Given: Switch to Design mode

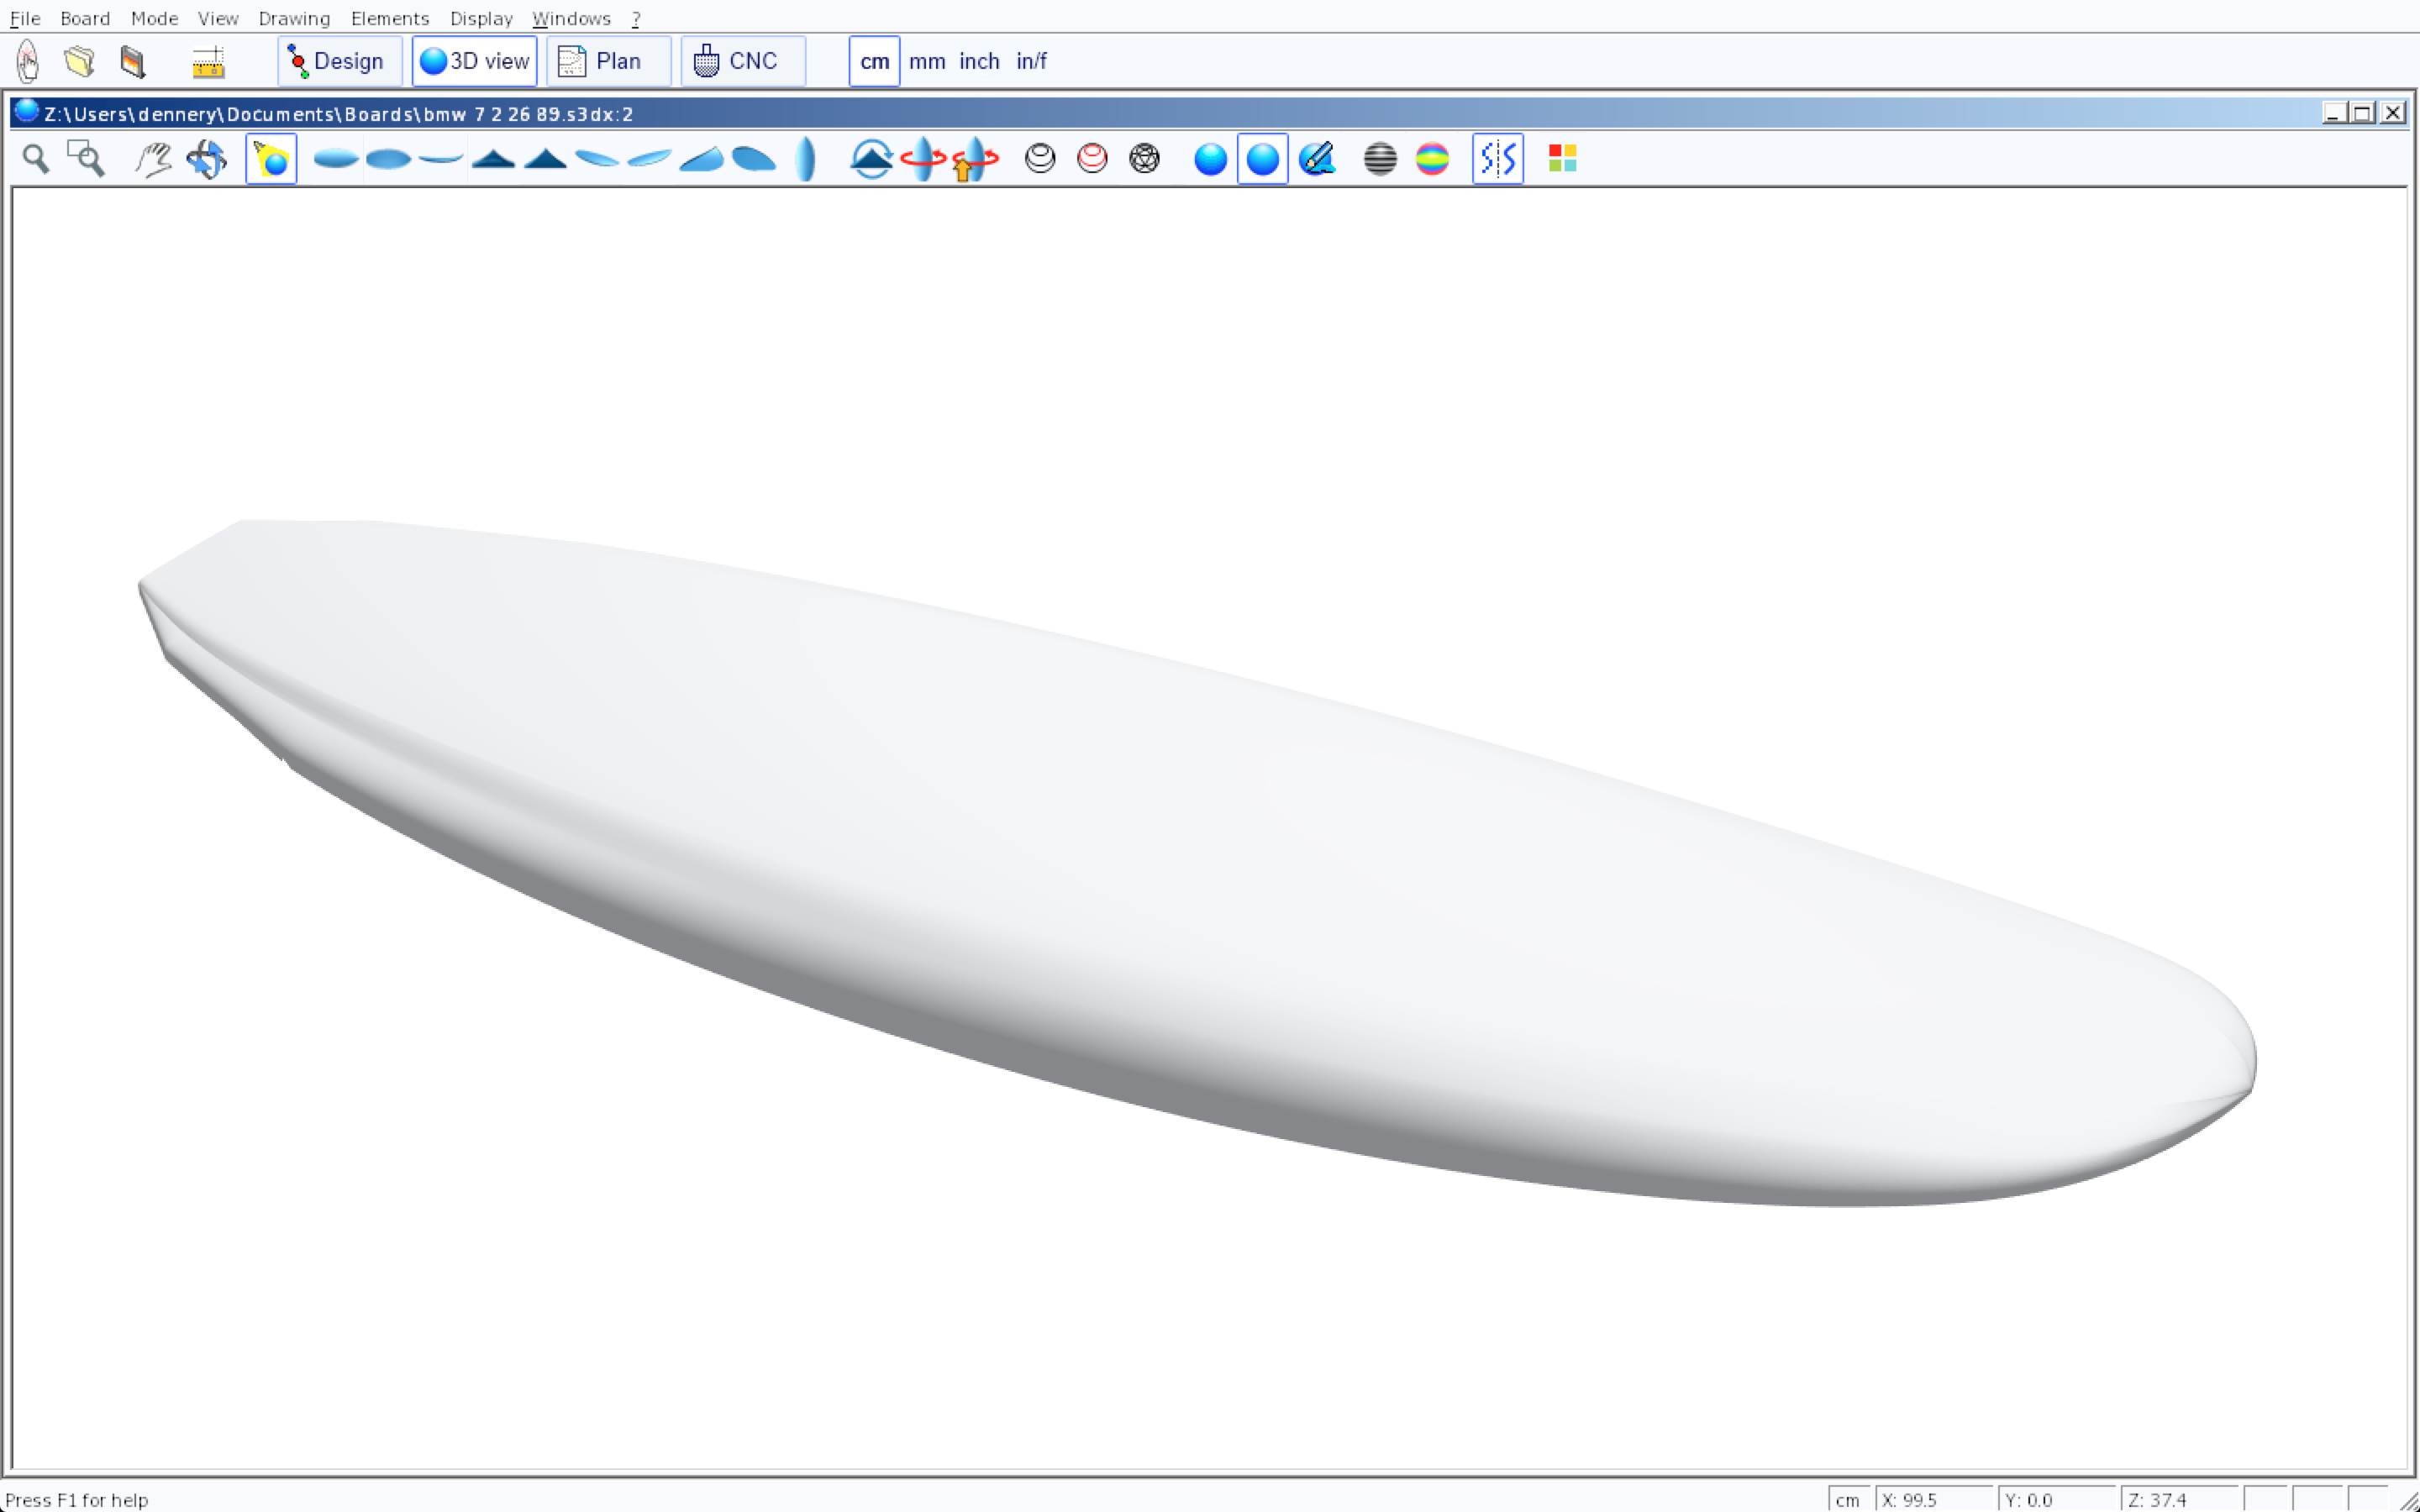Looking at the screenshot, I should click(339, 62).
